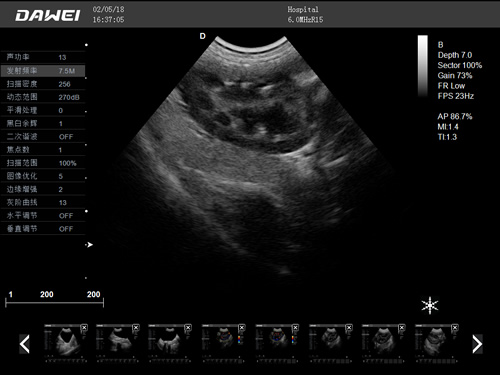Open the 动态范围 270dB dynamic range setting
Viewport: 500px width, 375px height.
(x=43, y=97)
